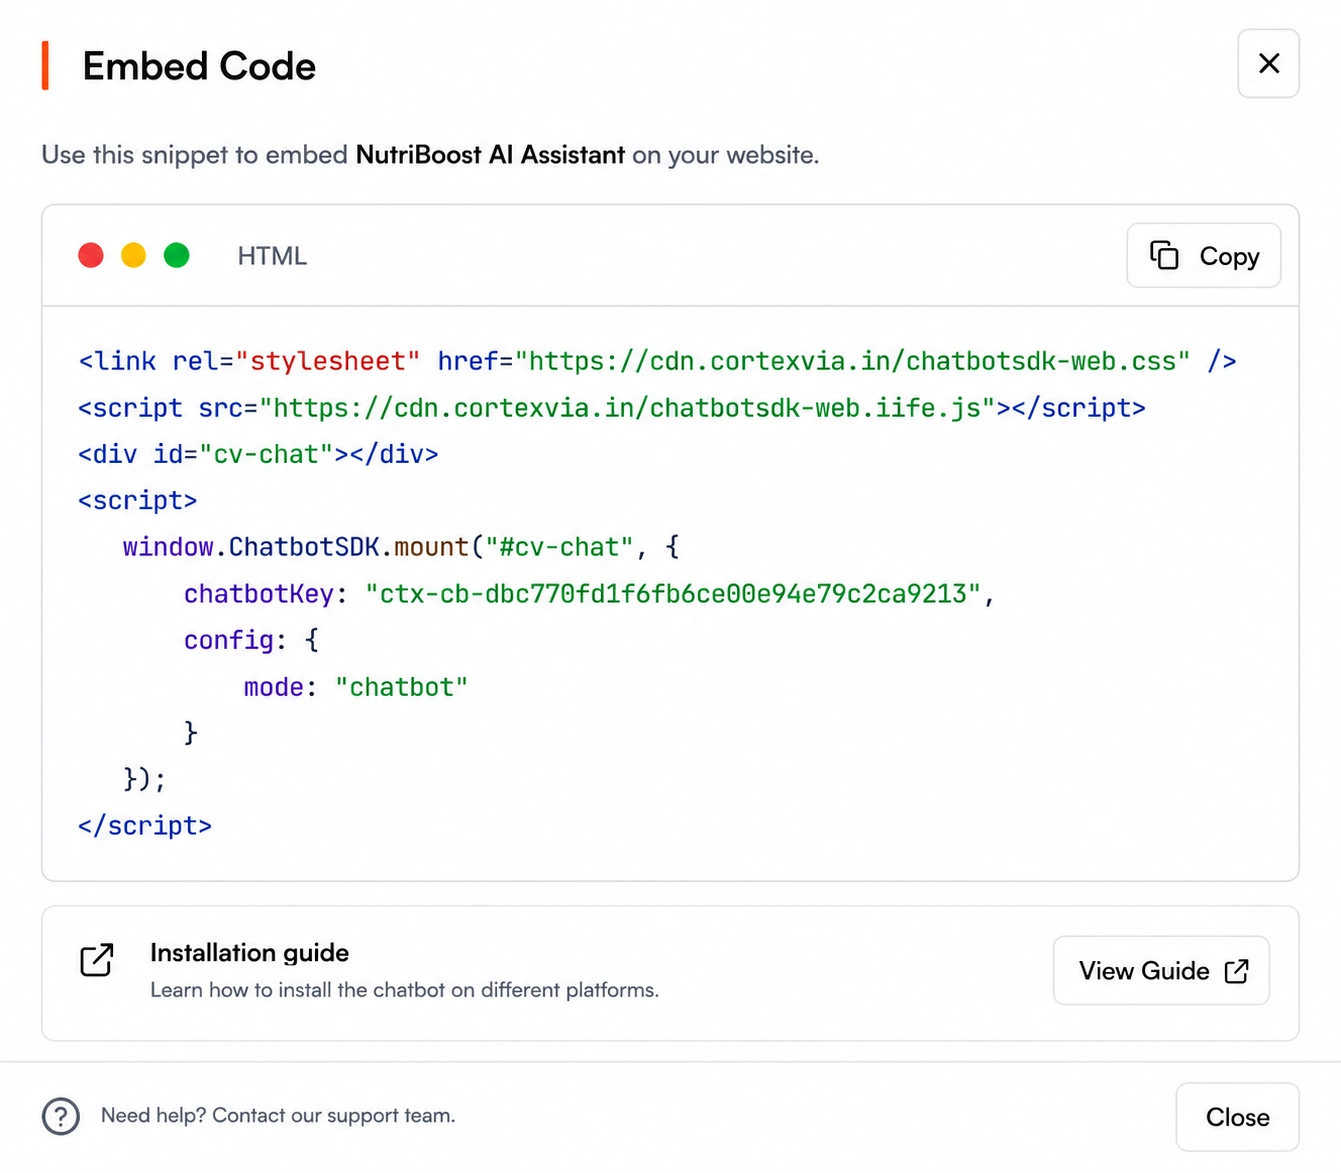This screenshot has height=1173, width=1341.
Task: Click the mode: "chatbot" line
Action: click(x=356, y=687)
